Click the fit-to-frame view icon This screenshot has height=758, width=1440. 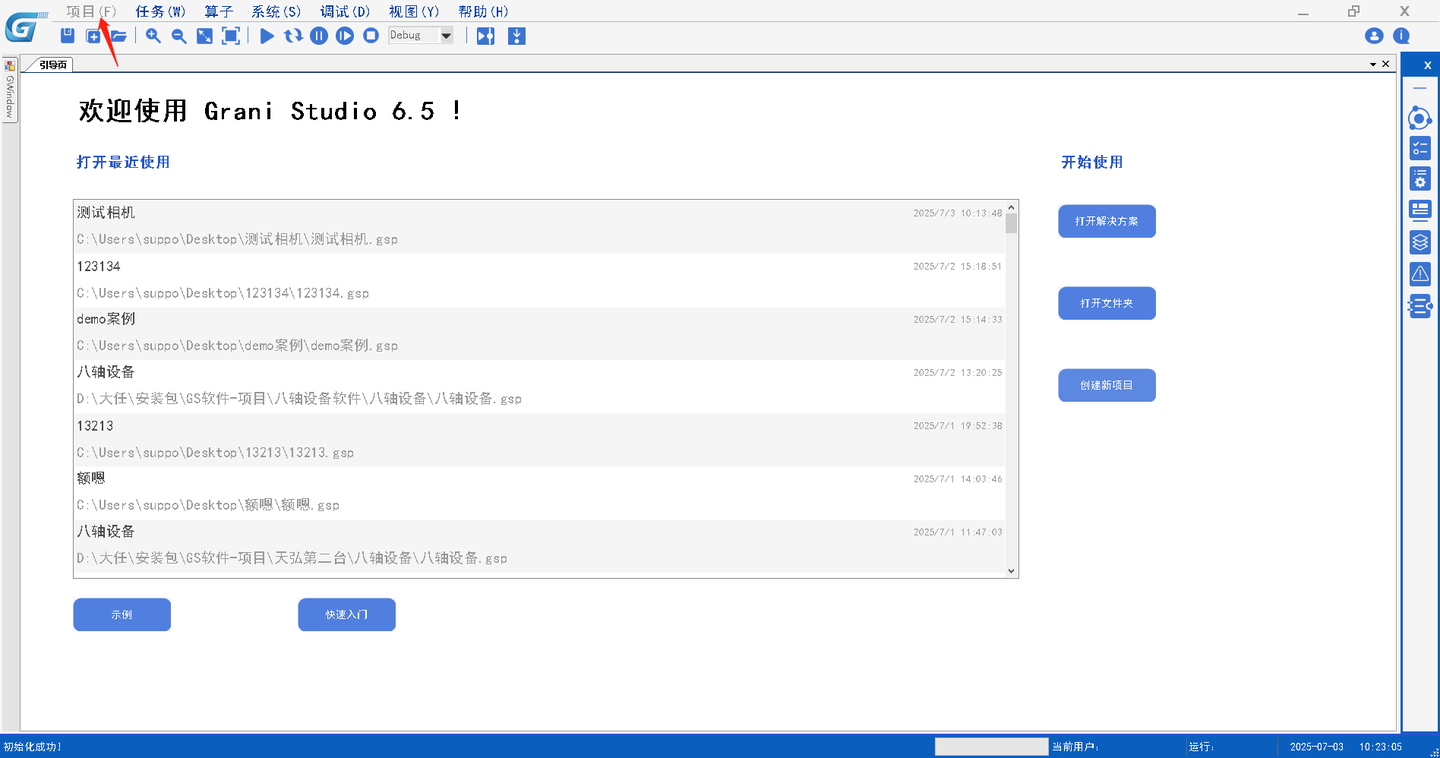230,36
